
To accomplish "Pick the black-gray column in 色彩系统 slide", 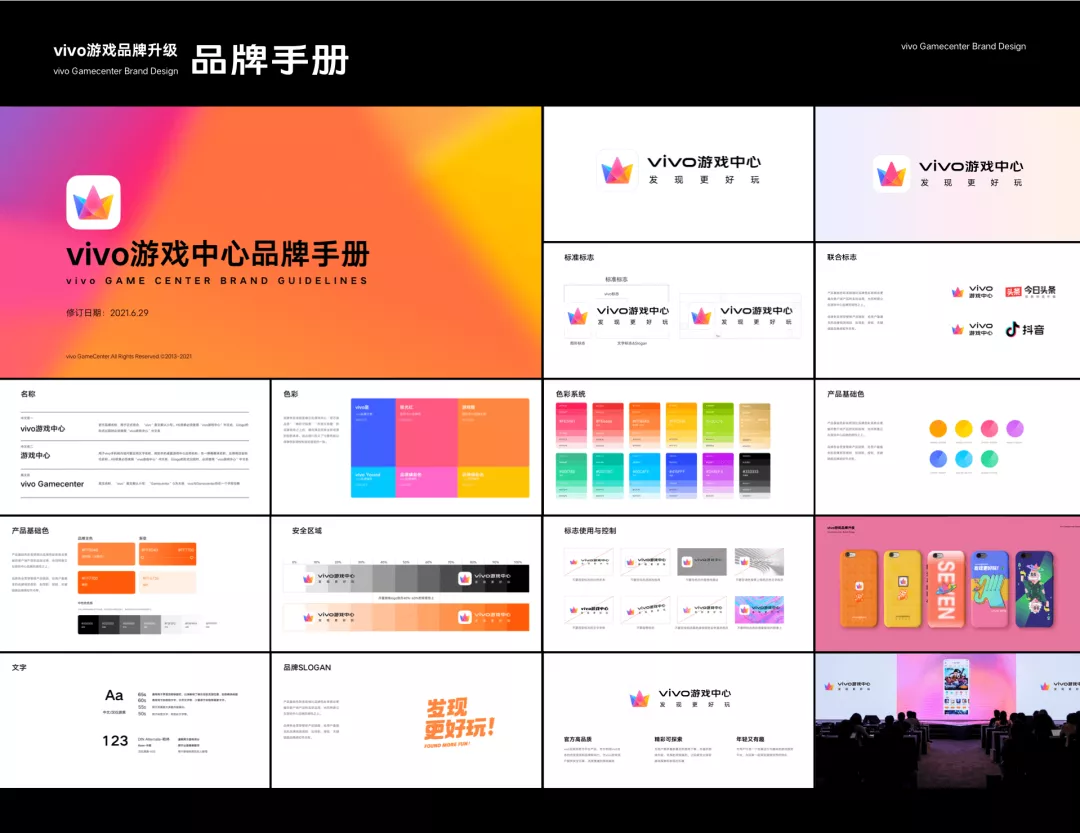I will coord(755,475).
